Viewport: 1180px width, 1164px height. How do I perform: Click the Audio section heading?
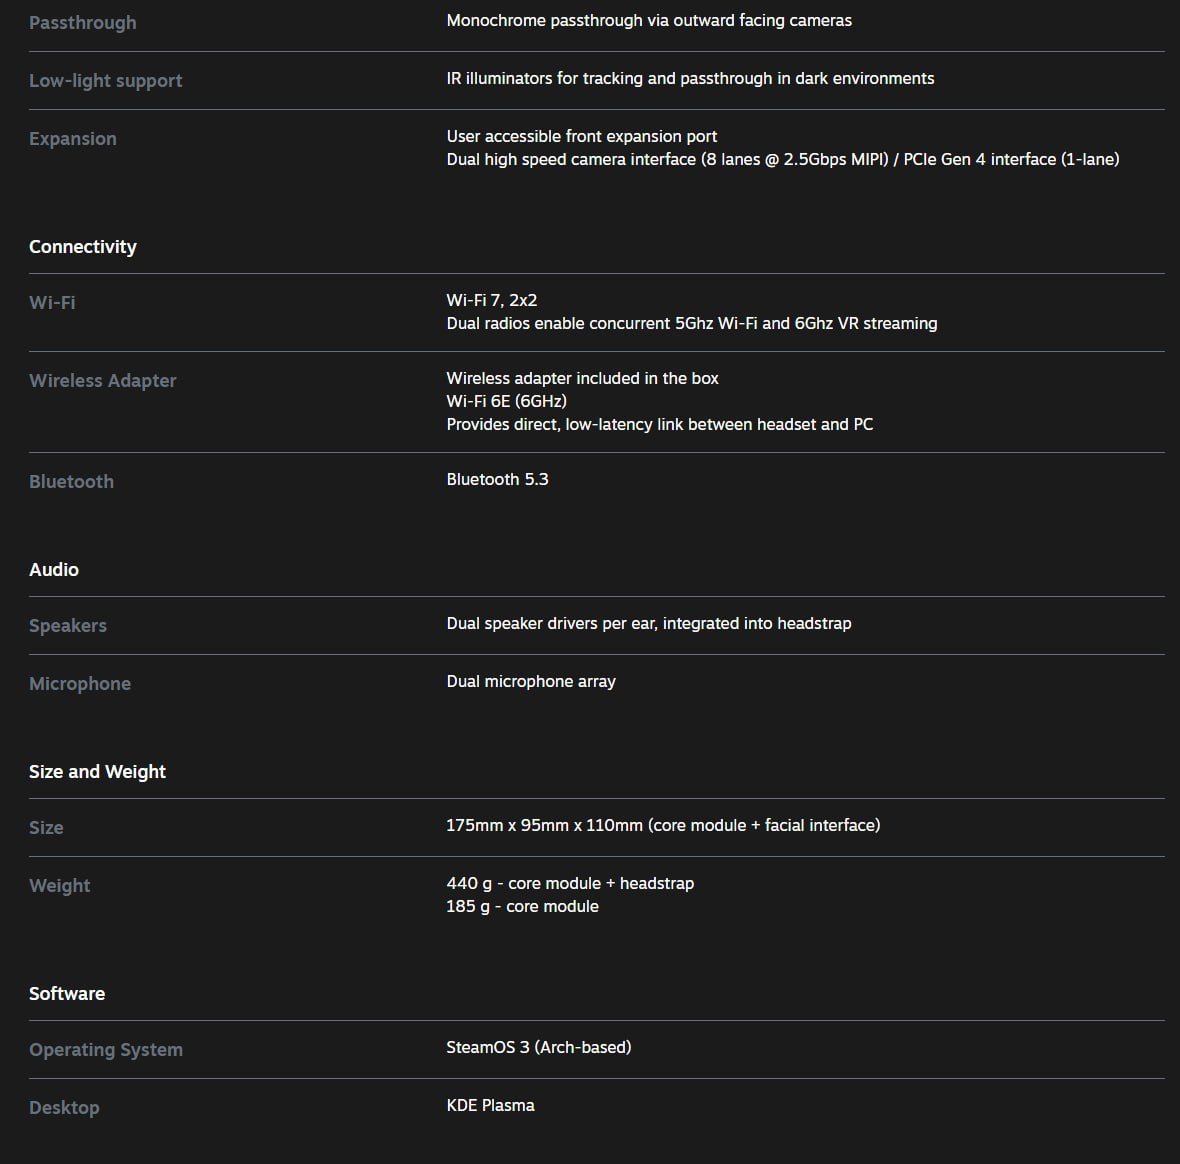point(53,569)
